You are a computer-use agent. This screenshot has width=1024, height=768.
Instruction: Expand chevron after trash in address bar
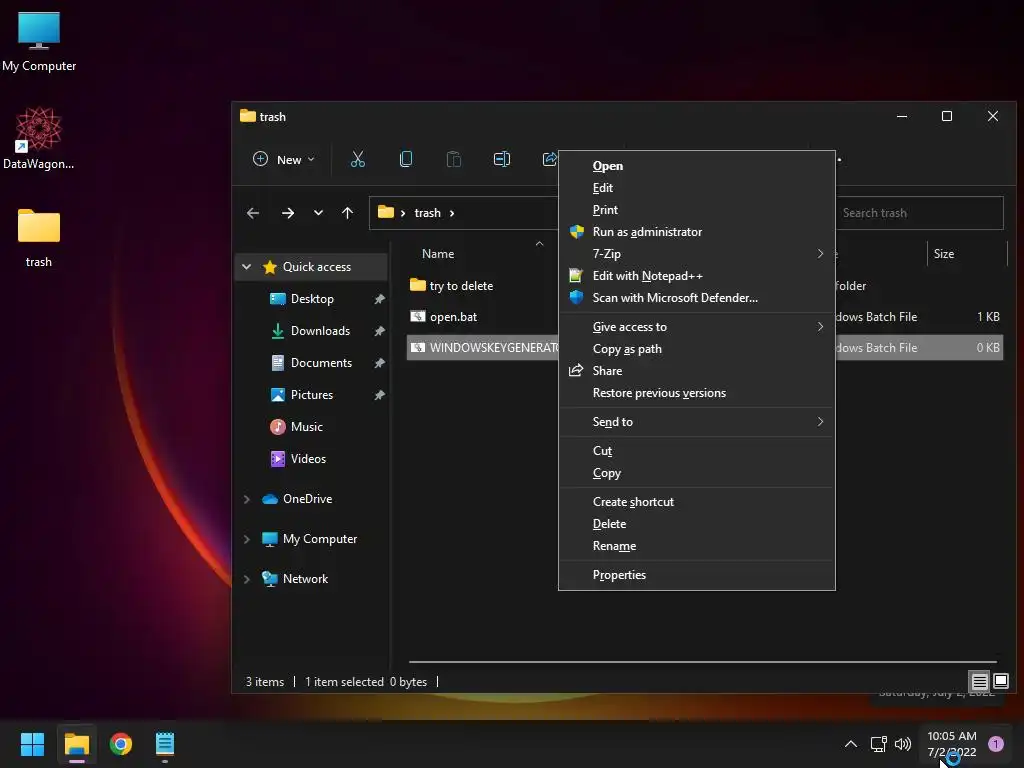pos(452,213)
